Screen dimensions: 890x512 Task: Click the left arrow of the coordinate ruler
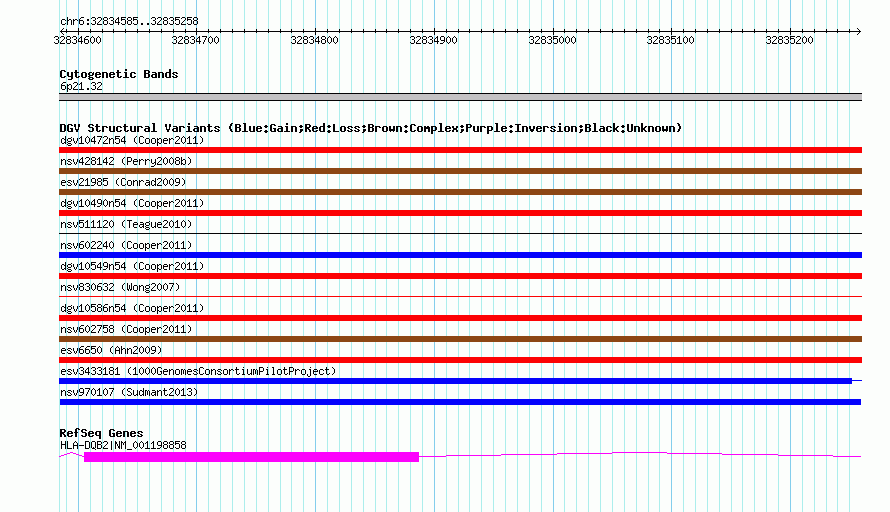tap(62, 31)
